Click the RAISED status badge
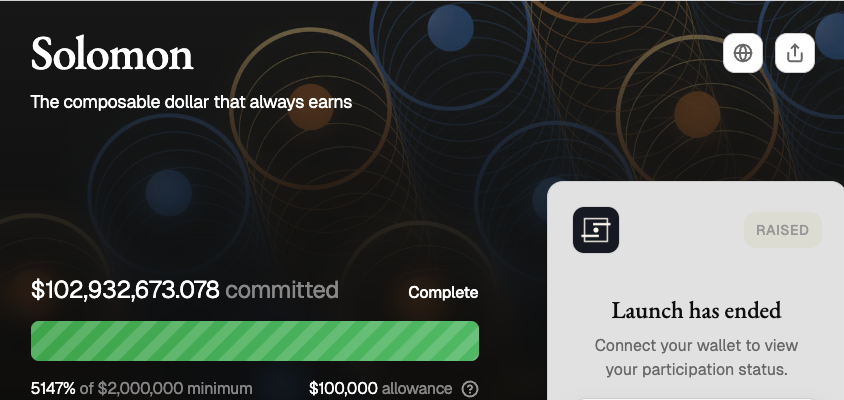 coord(782,230)
